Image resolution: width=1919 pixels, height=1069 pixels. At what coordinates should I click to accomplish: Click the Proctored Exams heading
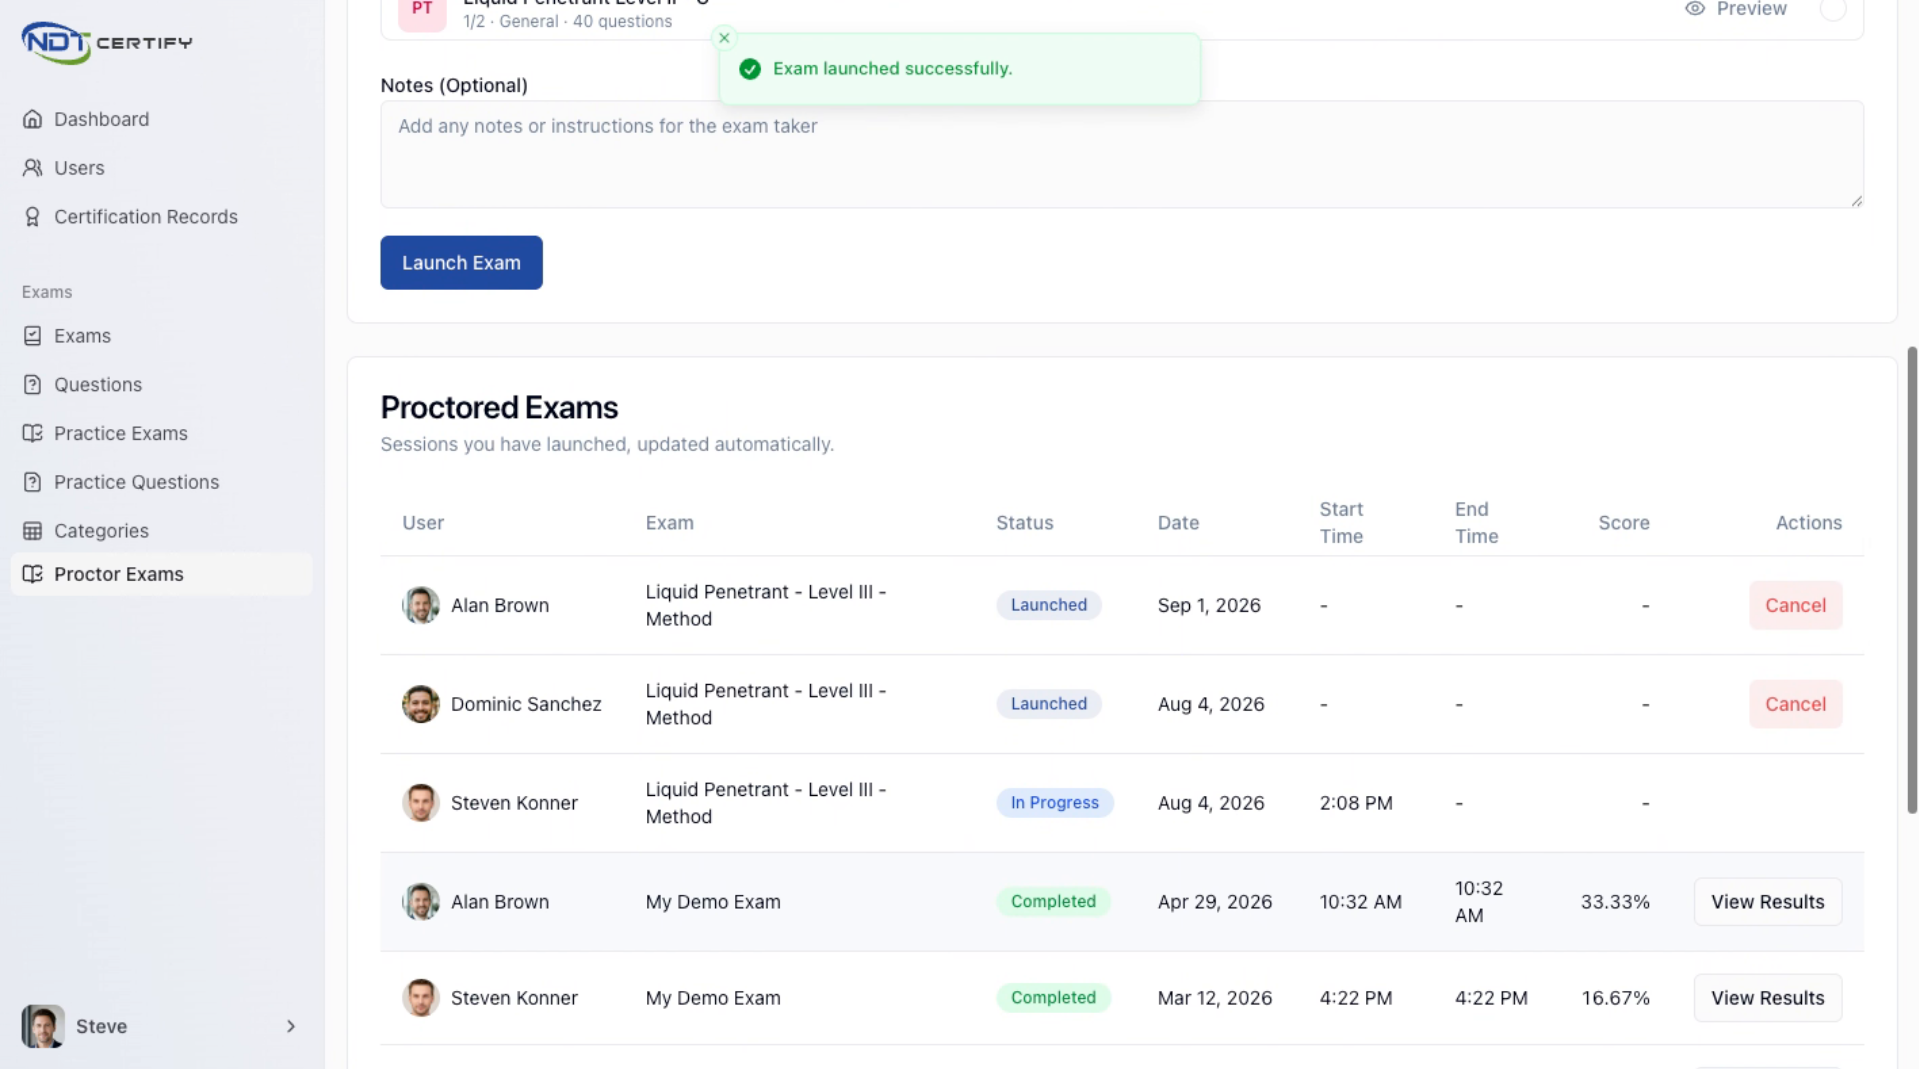pyautogui.click(x=499, y=408)
